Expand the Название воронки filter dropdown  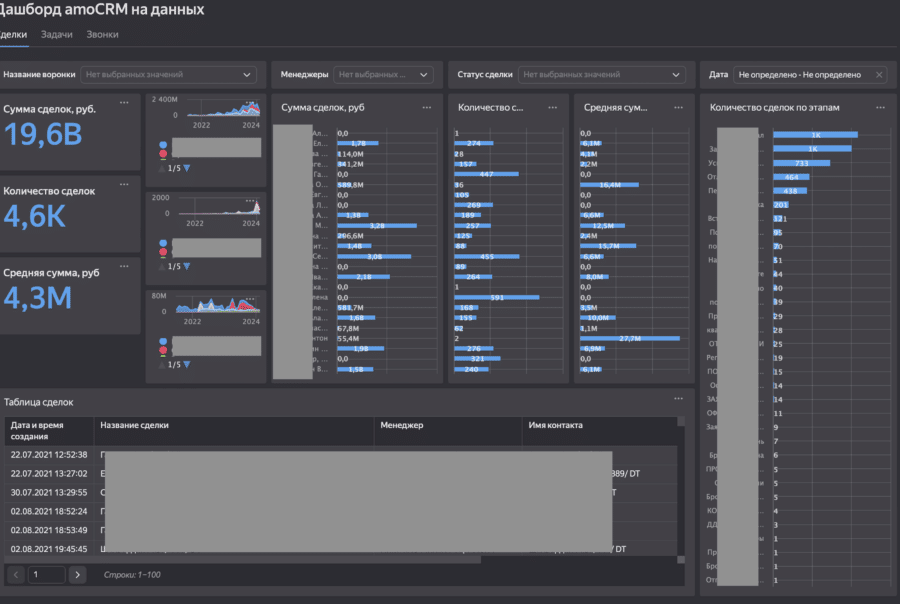tap(168, 75)
